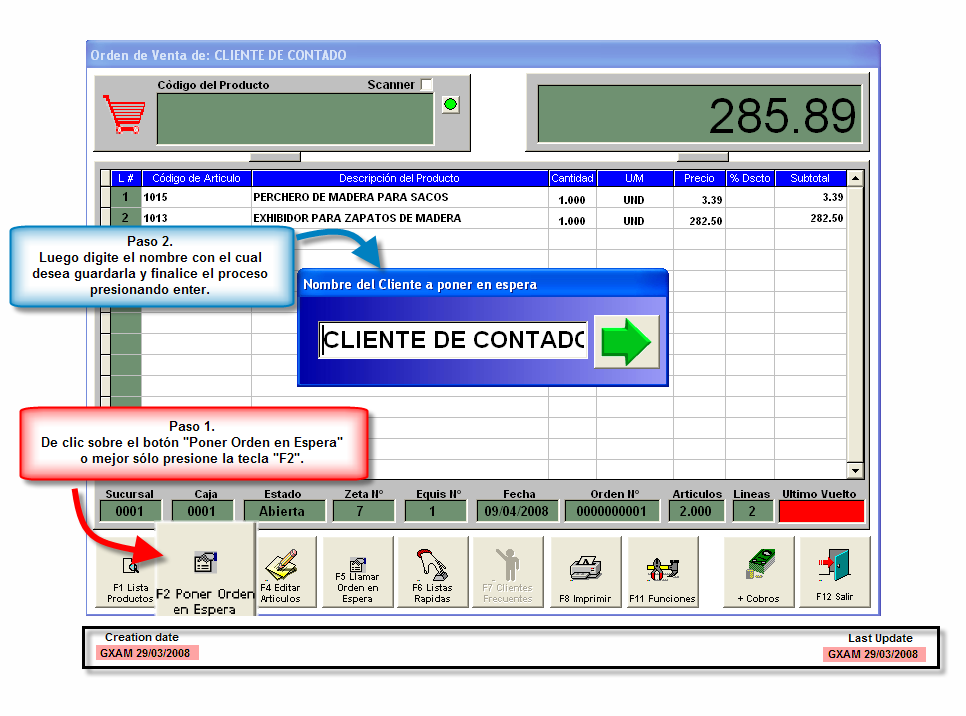Click the + Cobros cash button
This screenshot has width=966, height=716.
tap(760, 572)
